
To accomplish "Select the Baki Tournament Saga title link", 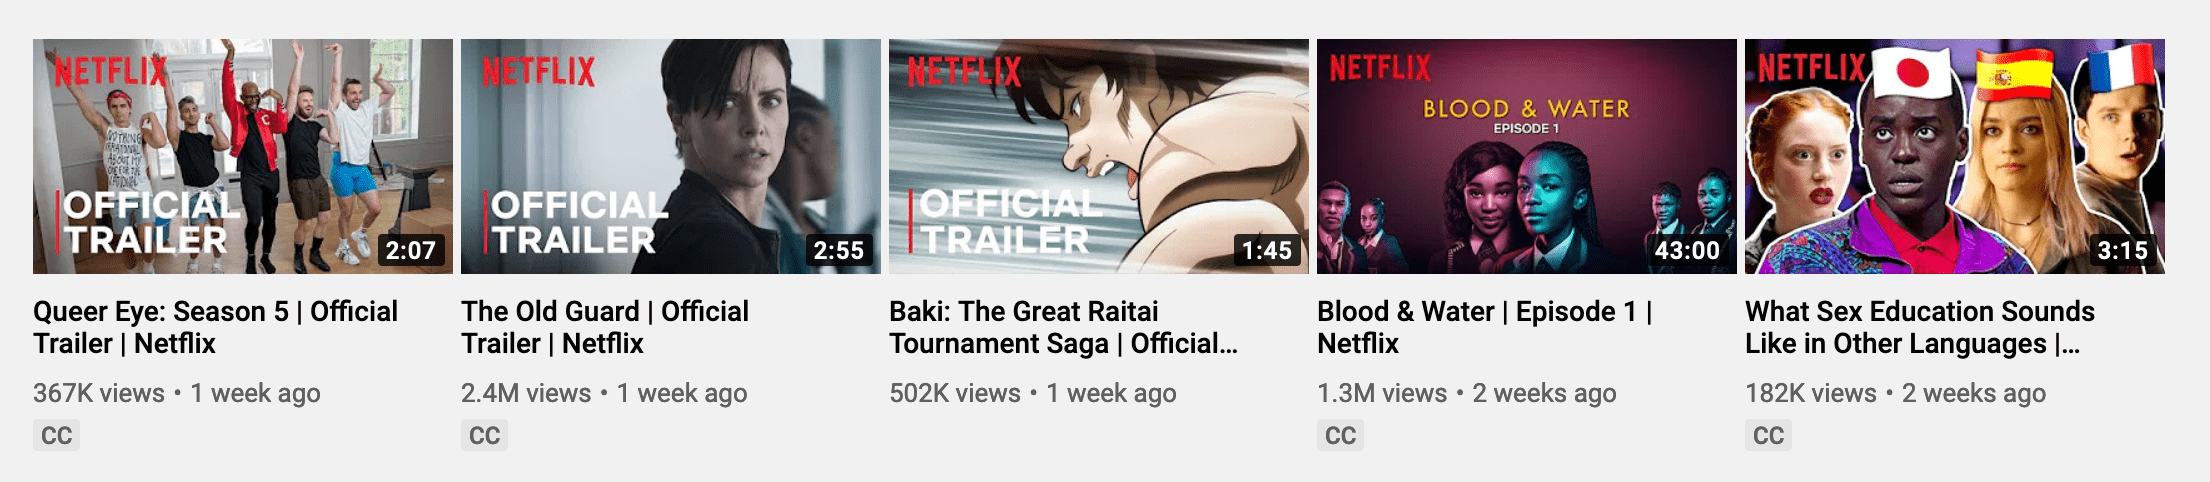I will point(1063,327).
